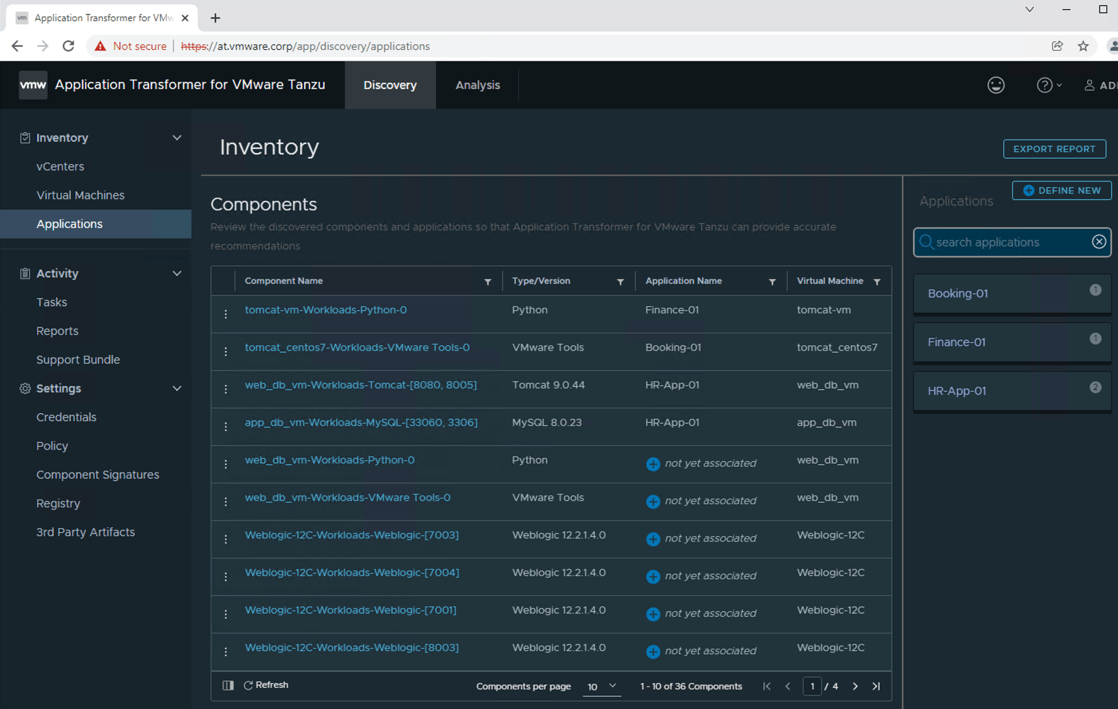This screenshot has width=1118, height=709.
Task: Switch to the Analysis tab
Action: [x=477, y=85]
